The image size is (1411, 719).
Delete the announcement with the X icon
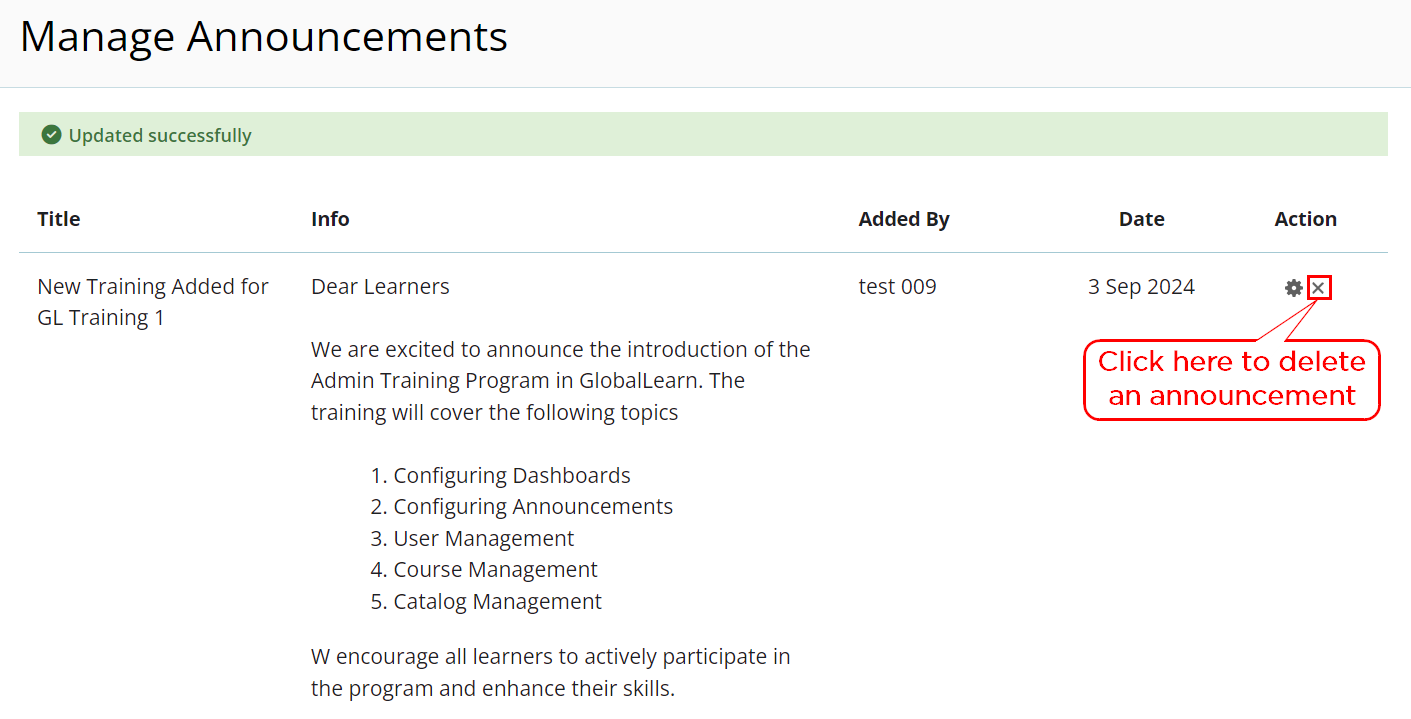pyautogui.click(x=1319, y=288)
